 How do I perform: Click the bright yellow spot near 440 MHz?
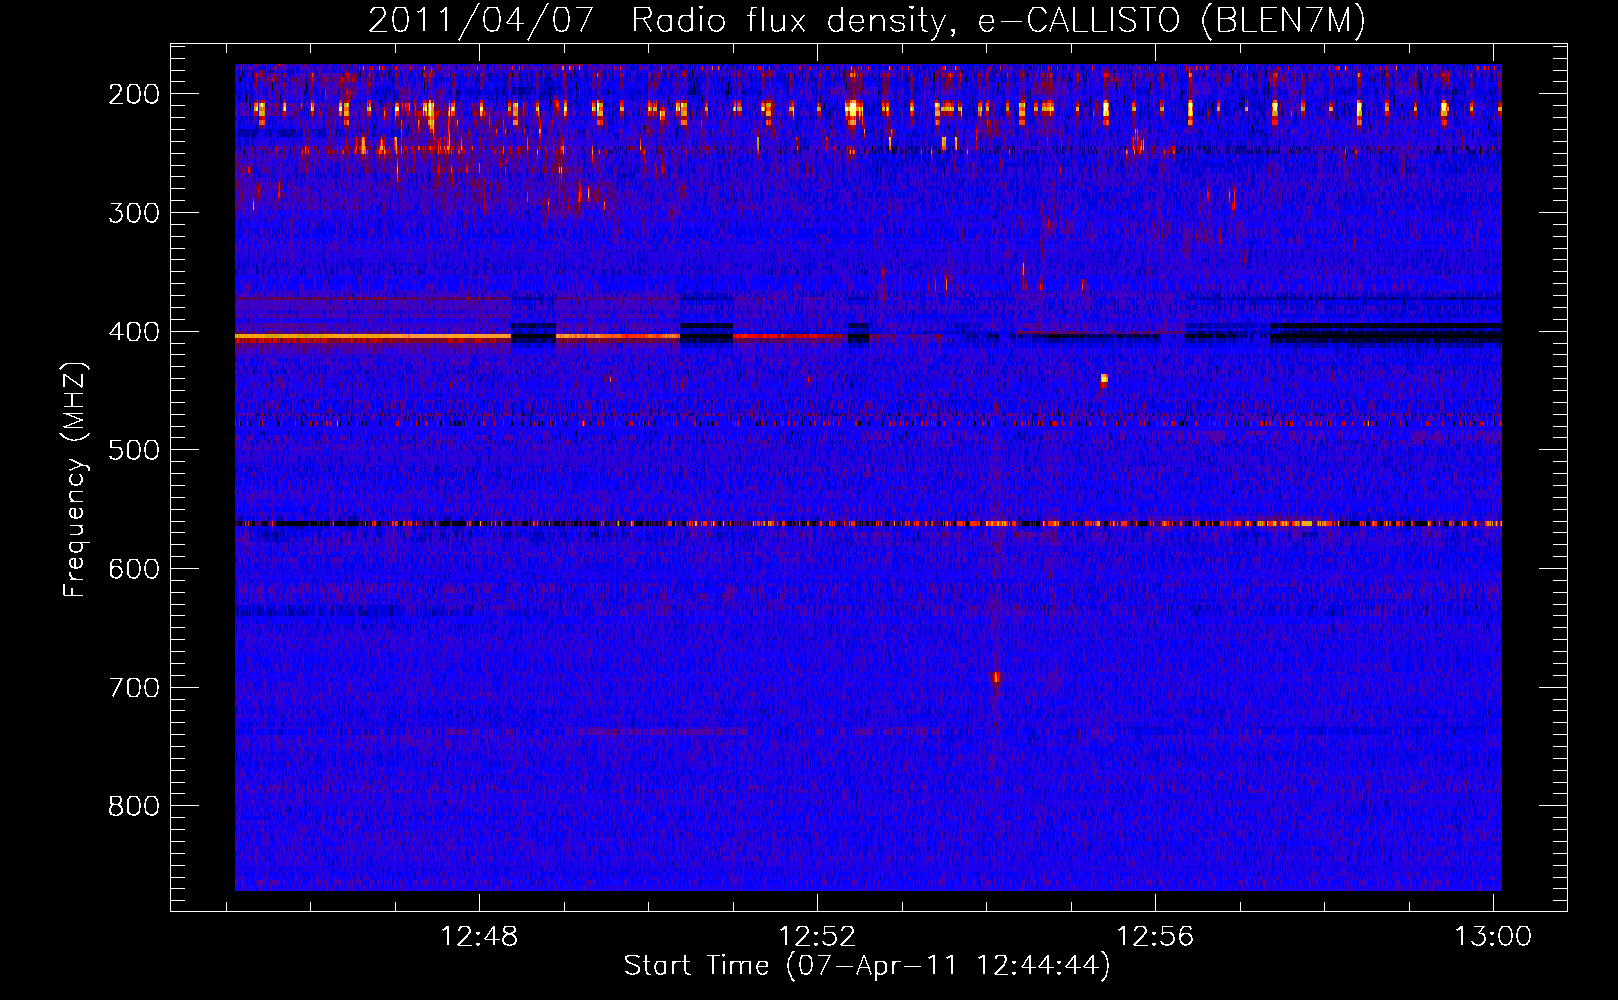point(1104,379)
